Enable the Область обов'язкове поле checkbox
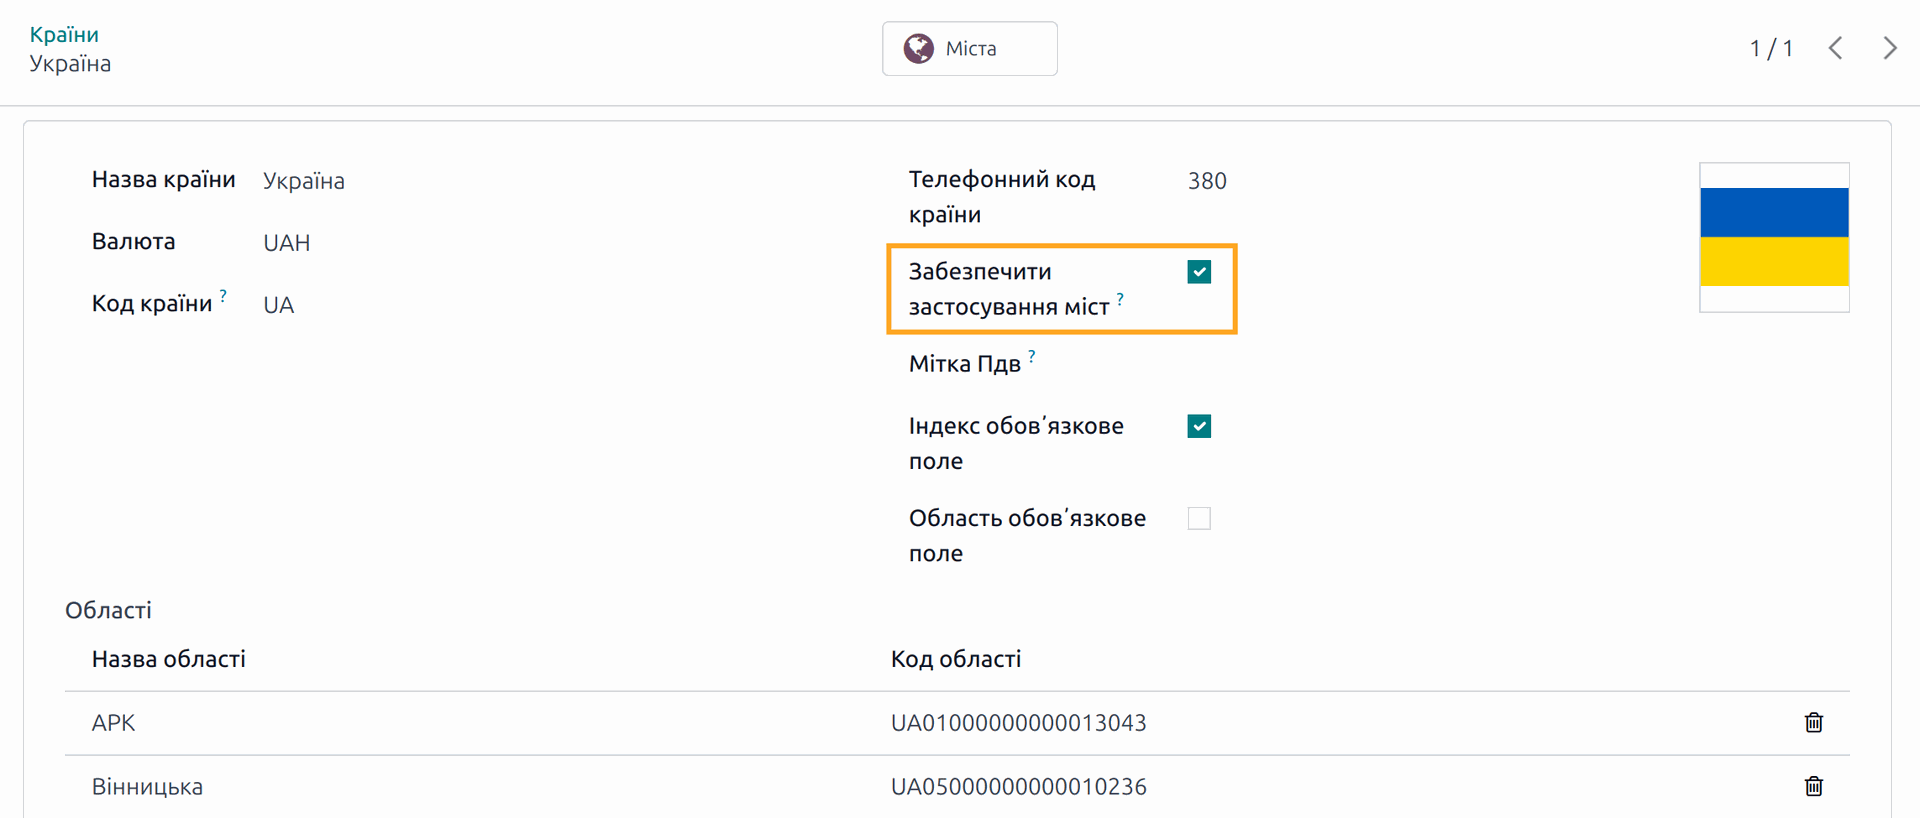 pos(1199,518)
